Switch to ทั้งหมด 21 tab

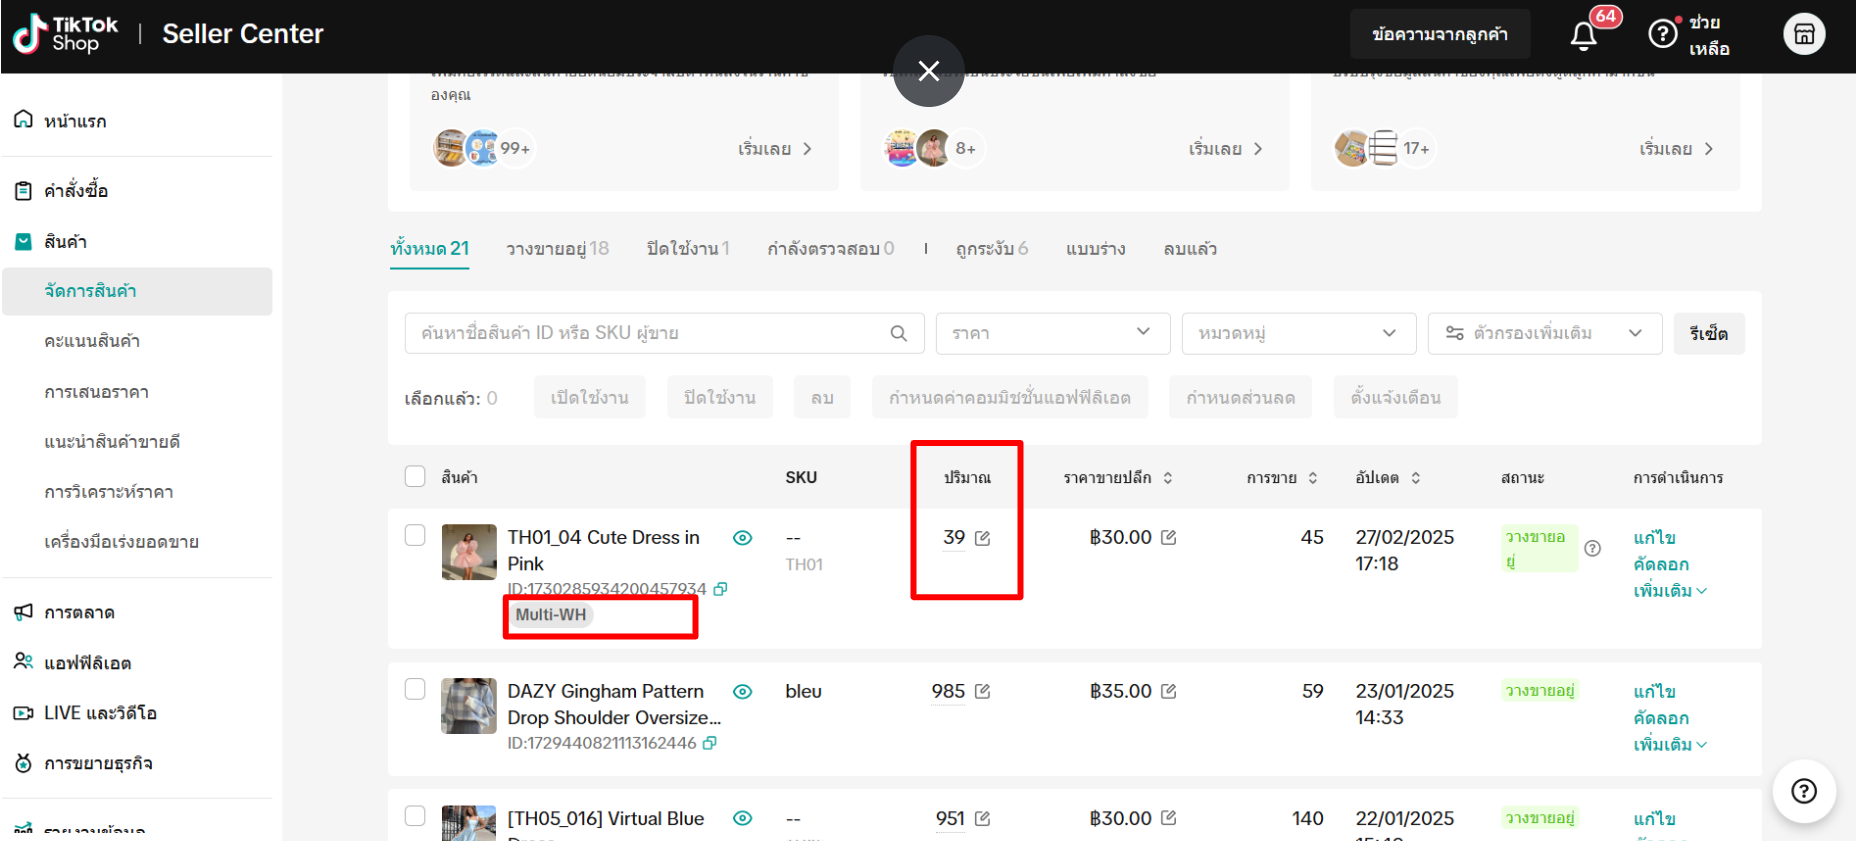(430, 249)
